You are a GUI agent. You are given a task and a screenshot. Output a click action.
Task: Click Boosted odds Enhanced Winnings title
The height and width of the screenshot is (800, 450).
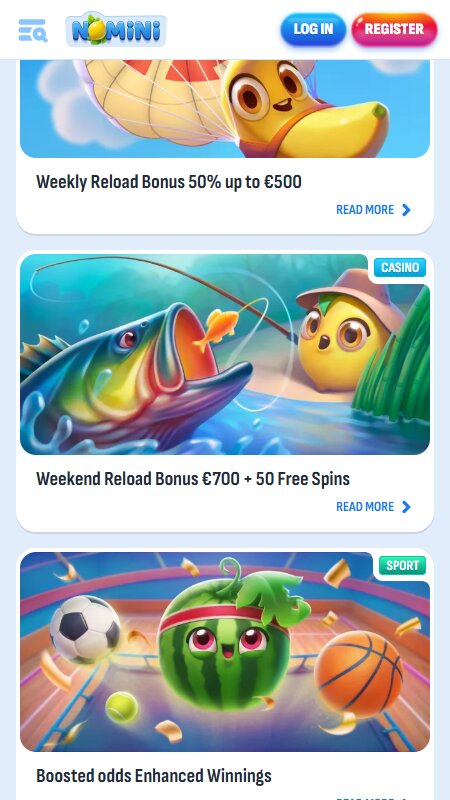154,776
